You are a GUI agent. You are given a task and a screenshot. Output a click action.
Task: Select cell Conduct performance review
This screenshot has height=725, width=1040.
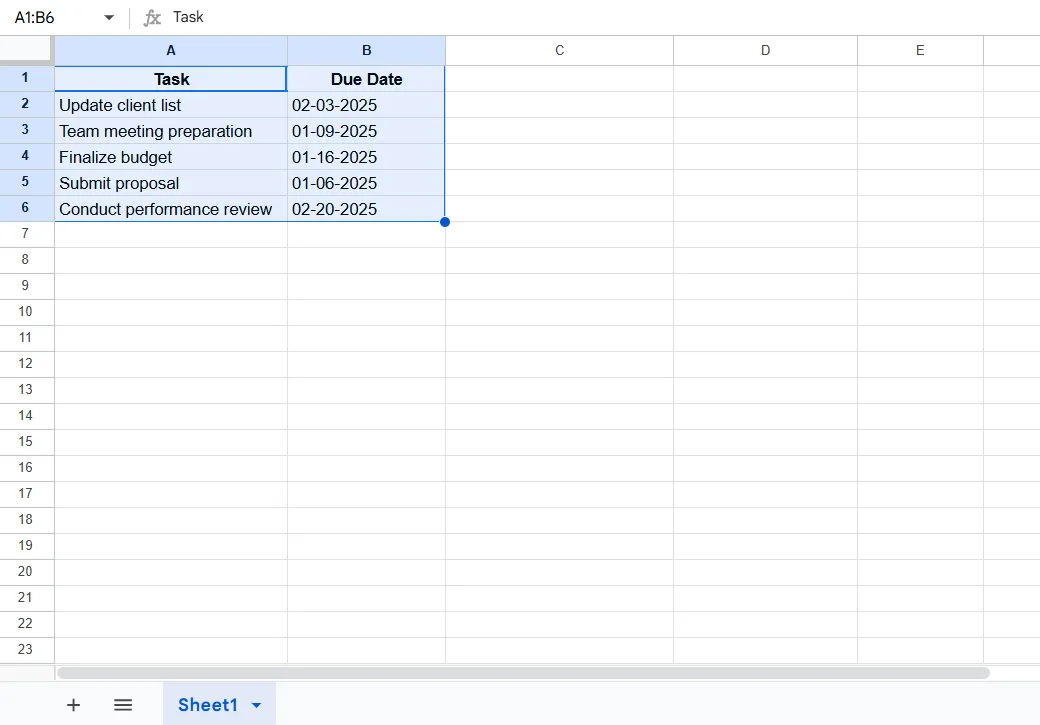(171, 209)
